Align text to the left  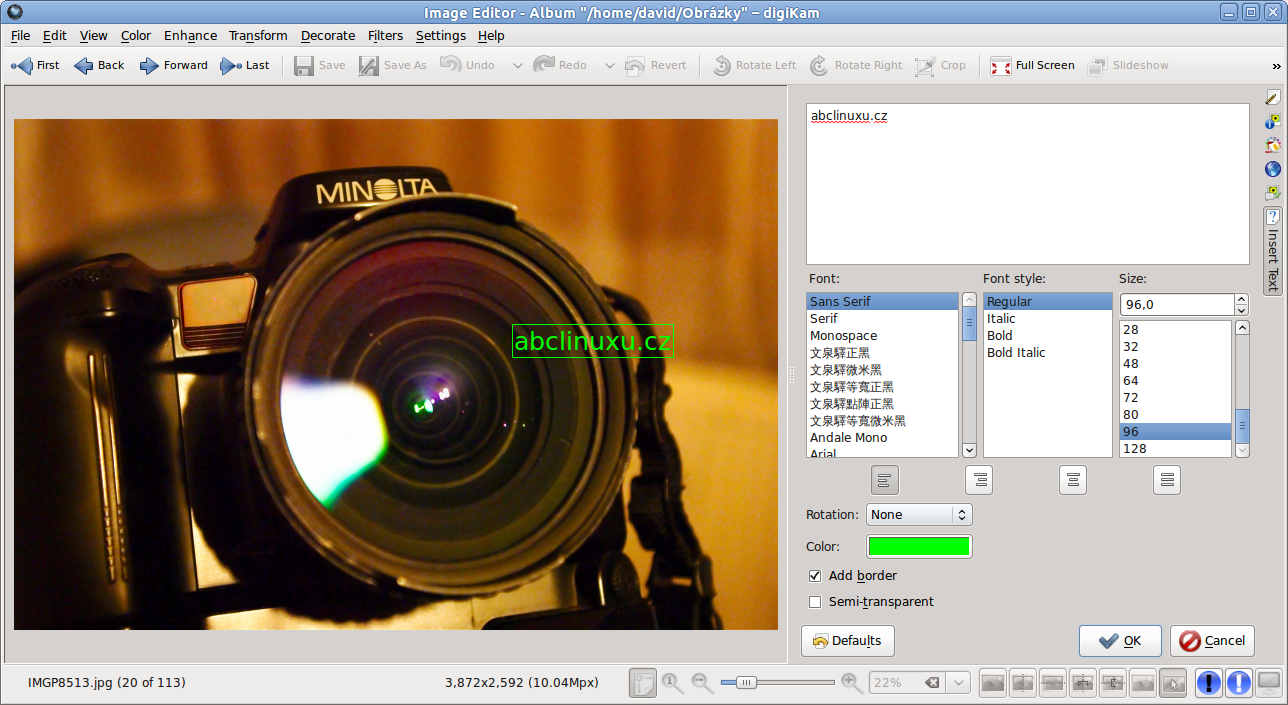click(x=885, y=480)
